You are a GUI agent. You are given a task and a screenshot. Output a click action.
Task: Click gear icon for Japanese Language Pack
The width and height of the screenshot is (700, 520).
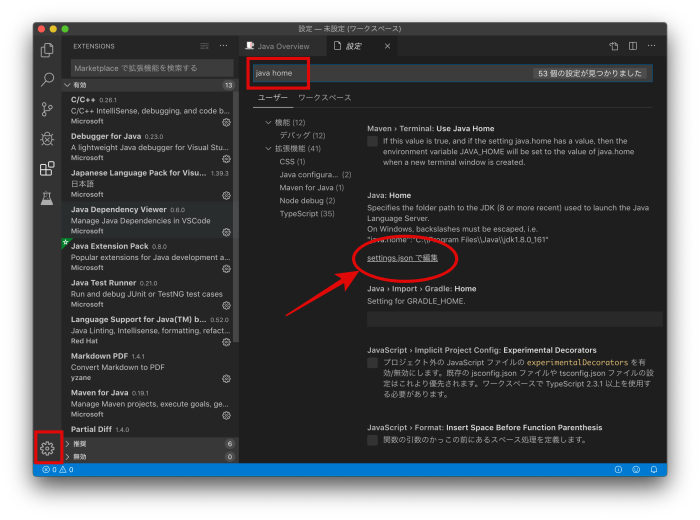[x=226, y=196]
